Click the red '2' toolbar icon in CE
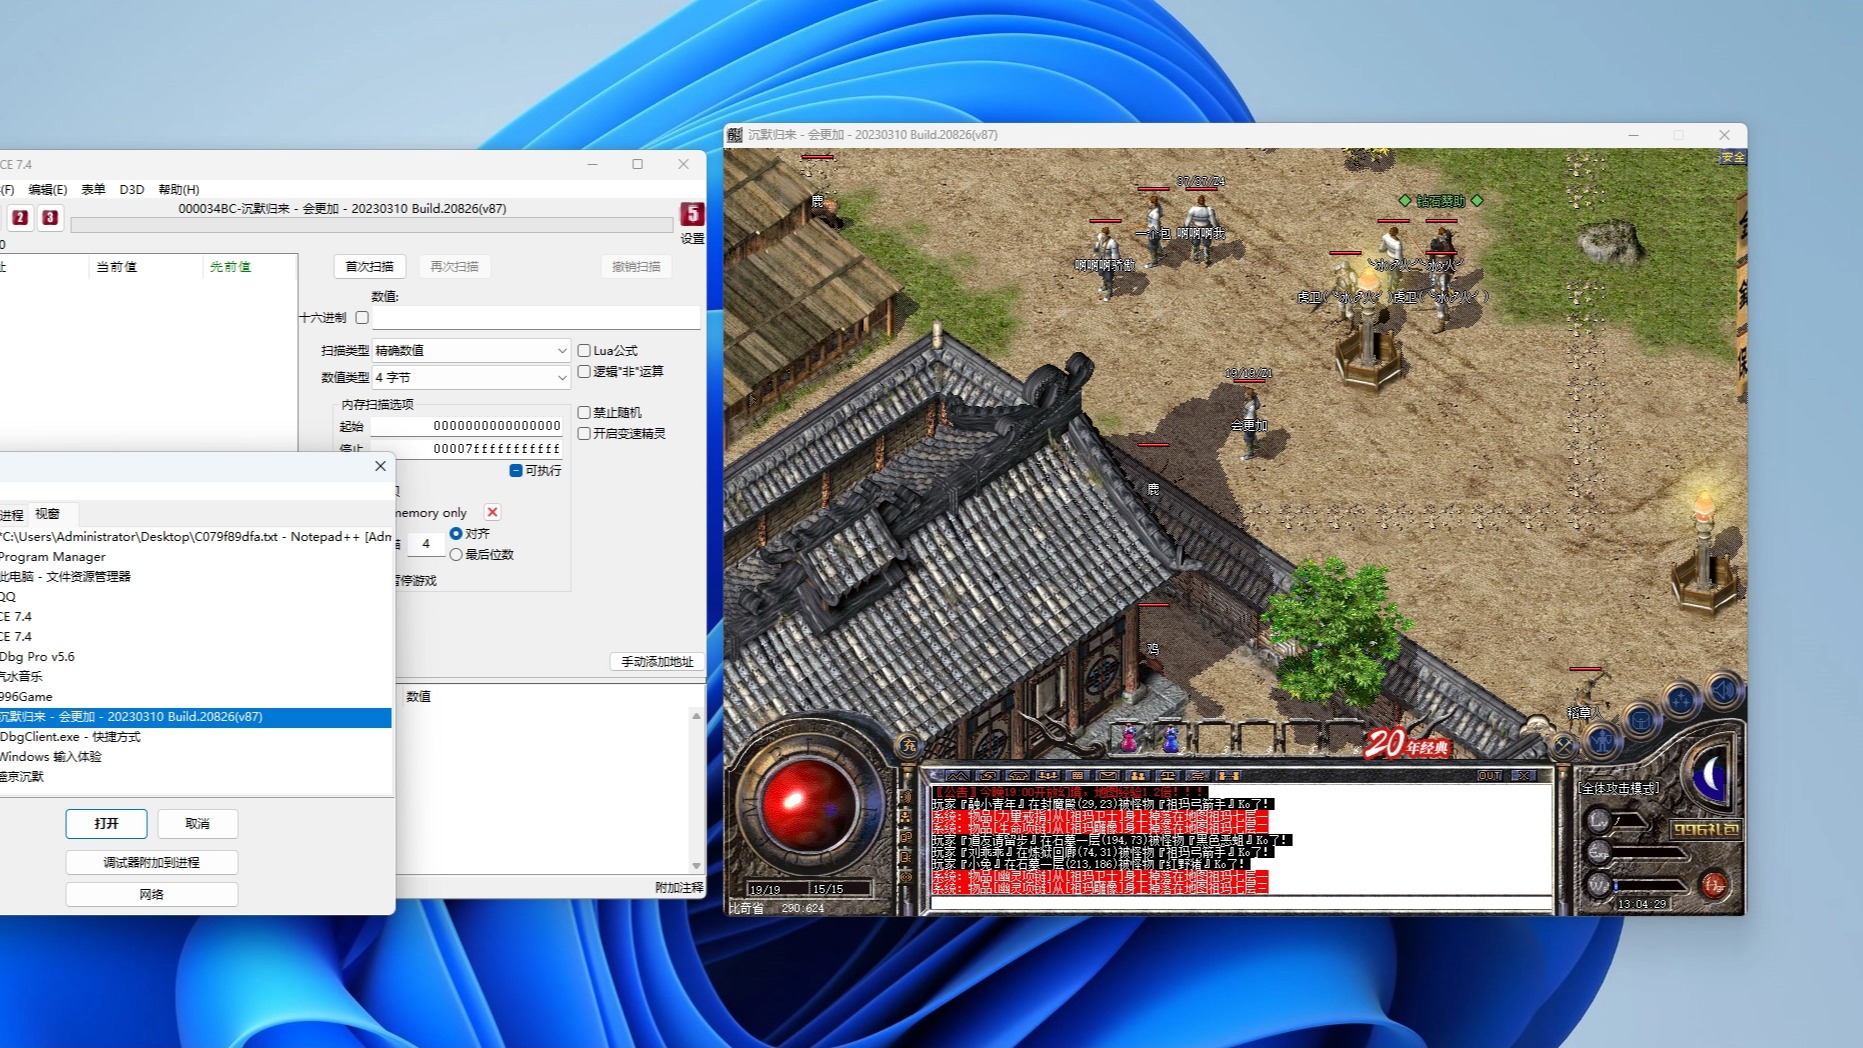Screen dimensions: 1863x1048 [x=20, y=217]
